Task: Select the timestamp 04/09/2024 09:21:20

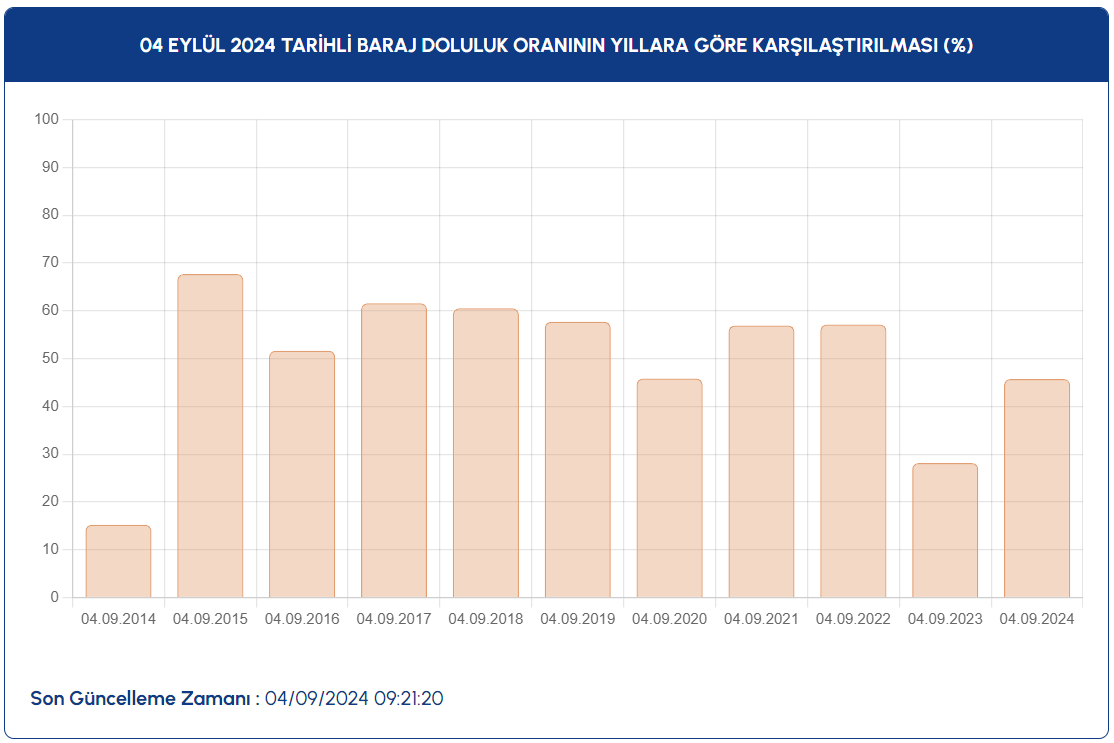Action: click(354, 698)
